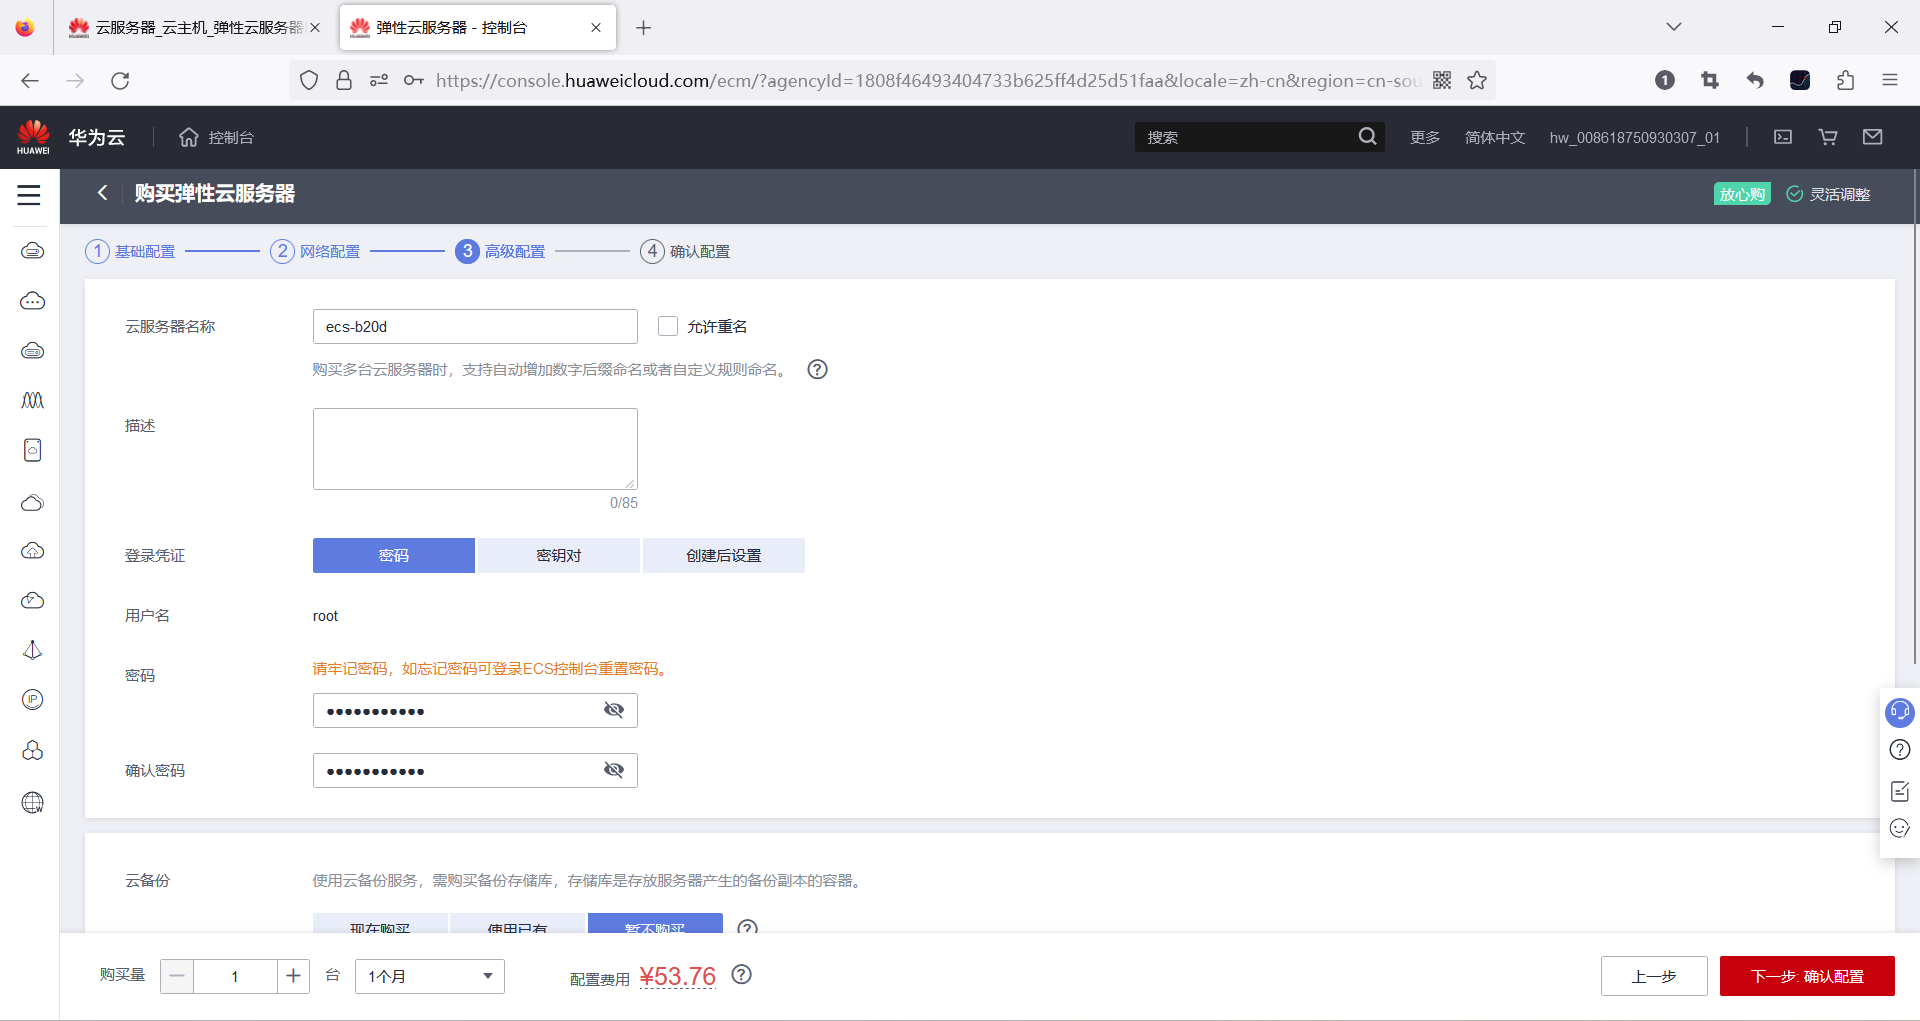Switch to the 云服务器_云主机 browser tab
This screenshot has width=1920, height=1021.
194,28
